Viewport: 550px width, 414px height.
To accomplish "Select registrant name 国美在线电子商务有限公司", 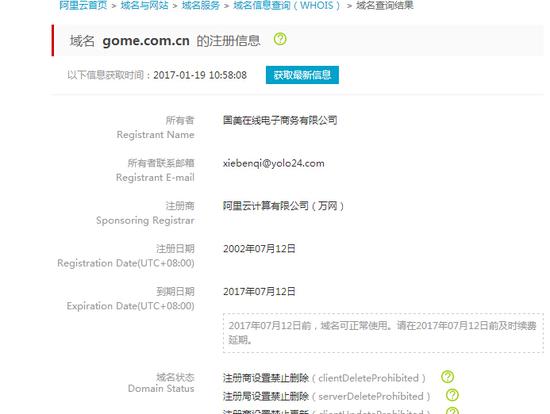I will coord(280,120).
